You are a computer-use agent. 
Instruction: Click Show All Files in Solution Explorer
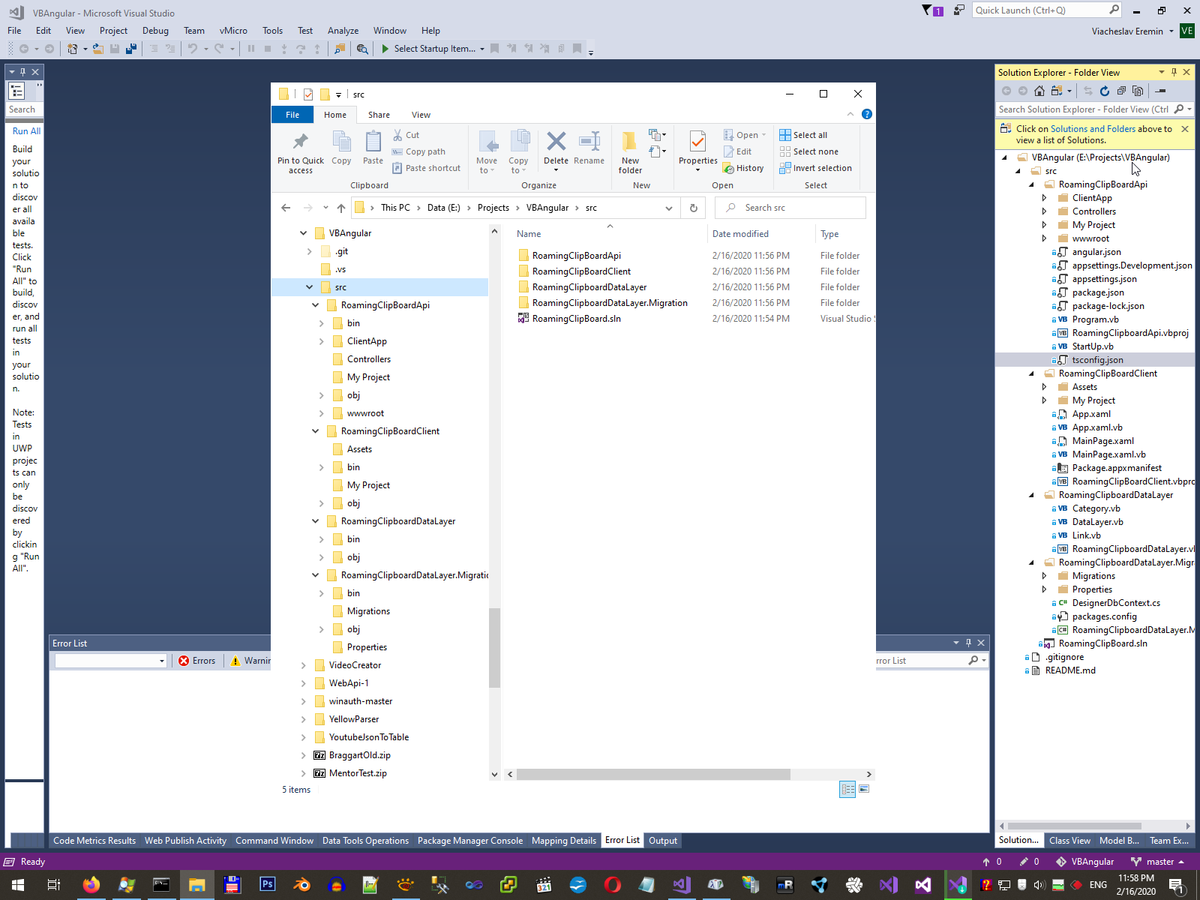(1138, 91)
